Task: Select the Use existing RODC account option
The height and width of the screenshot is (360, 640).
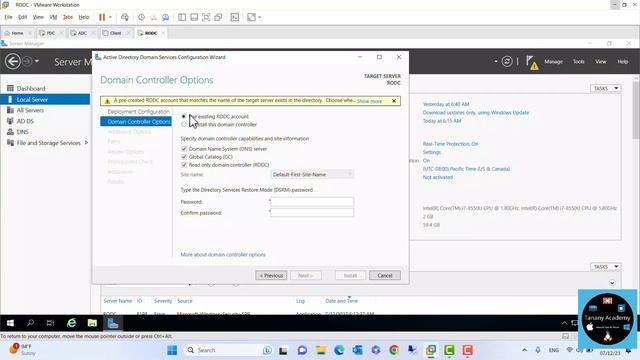Action: click(x=184, y=116)
